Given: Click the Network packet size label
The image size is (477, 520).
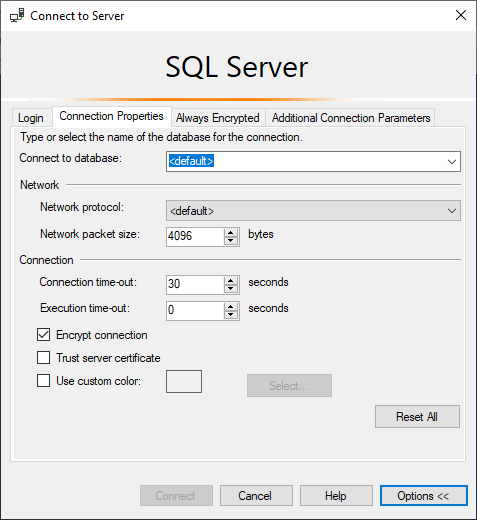Looking at the screenshot, I should pyautogui.click(x=90, y=234).
